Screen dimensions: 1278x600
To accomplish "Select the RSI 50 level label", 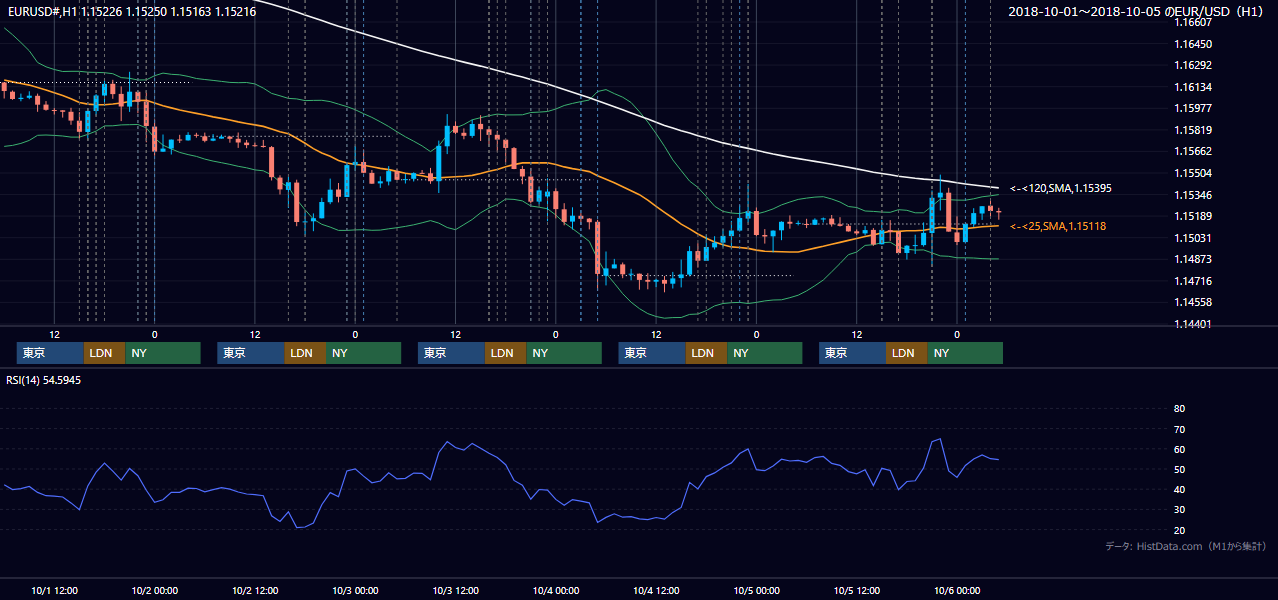I will (x=1179, y=469).
